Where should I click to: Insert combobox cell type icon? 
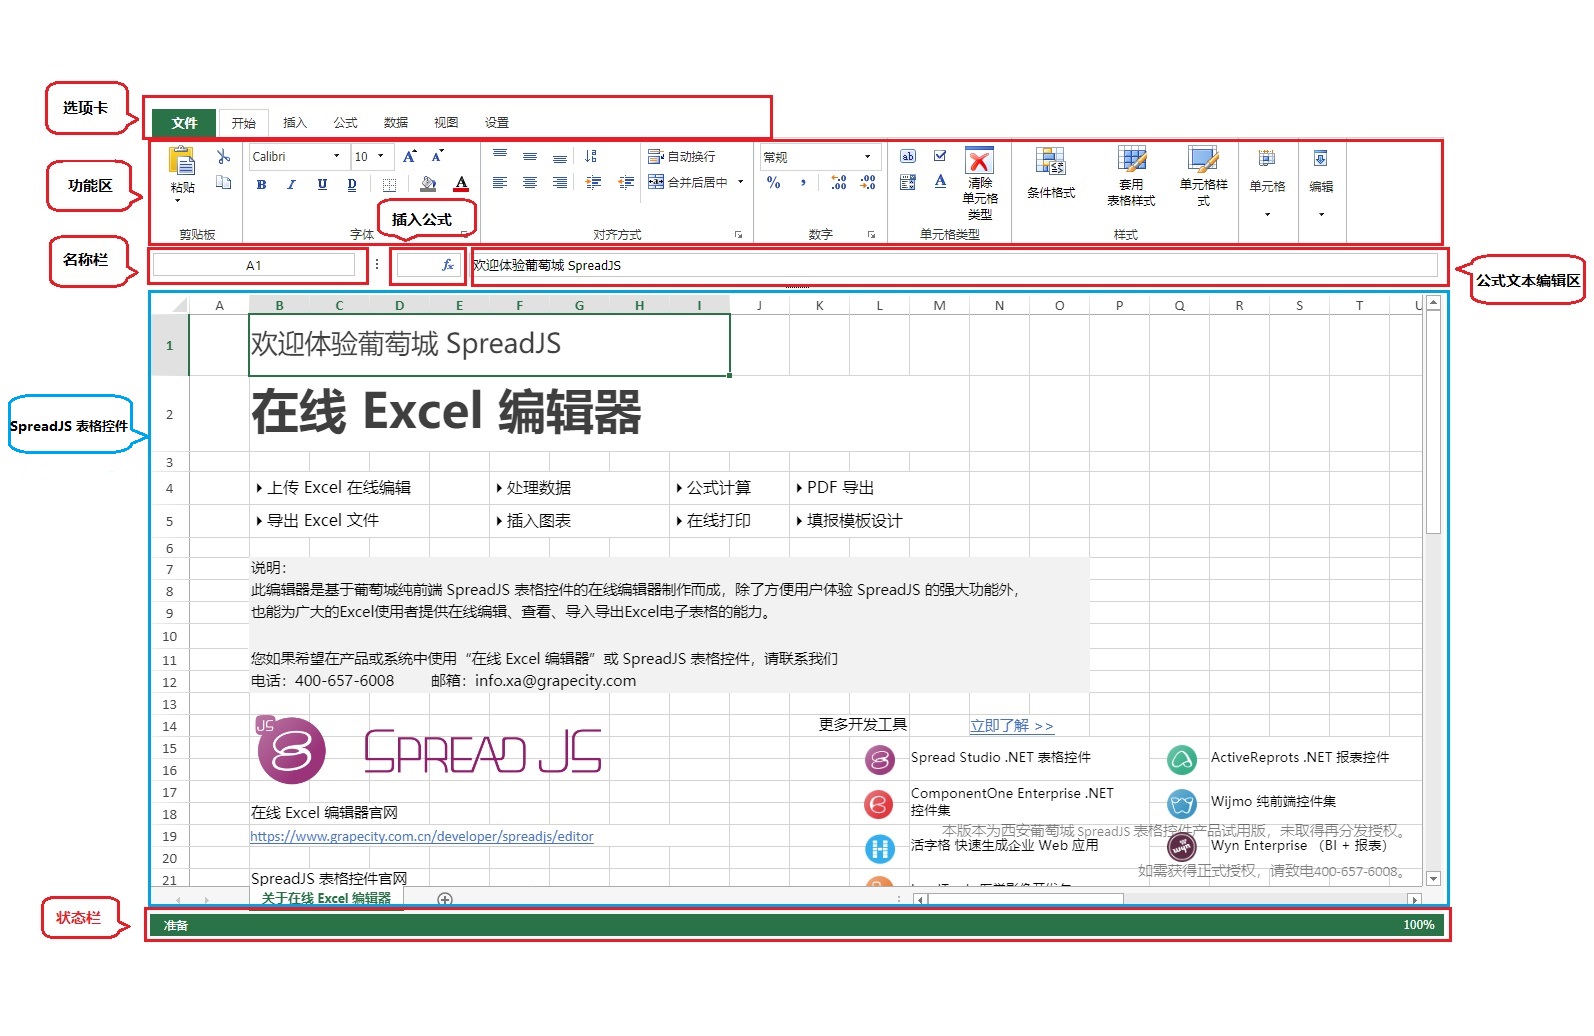[x=908, y=182]
